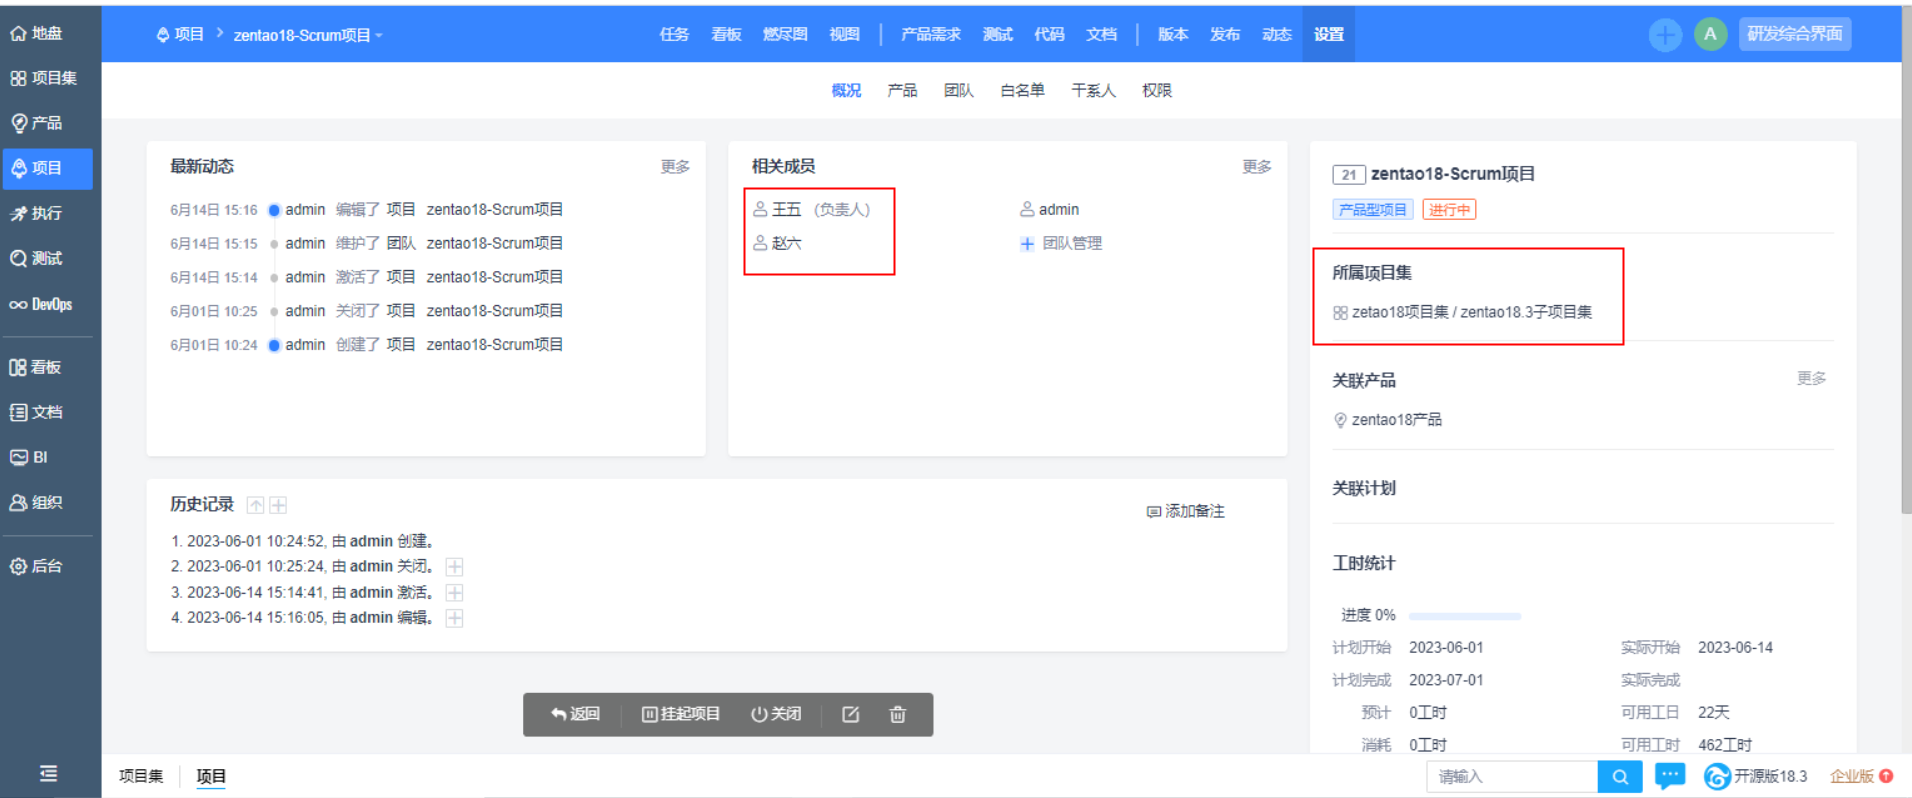Click 更多 in the 相关成员 panel
The image size is (1912, 798).
(x=1257, y=167)
